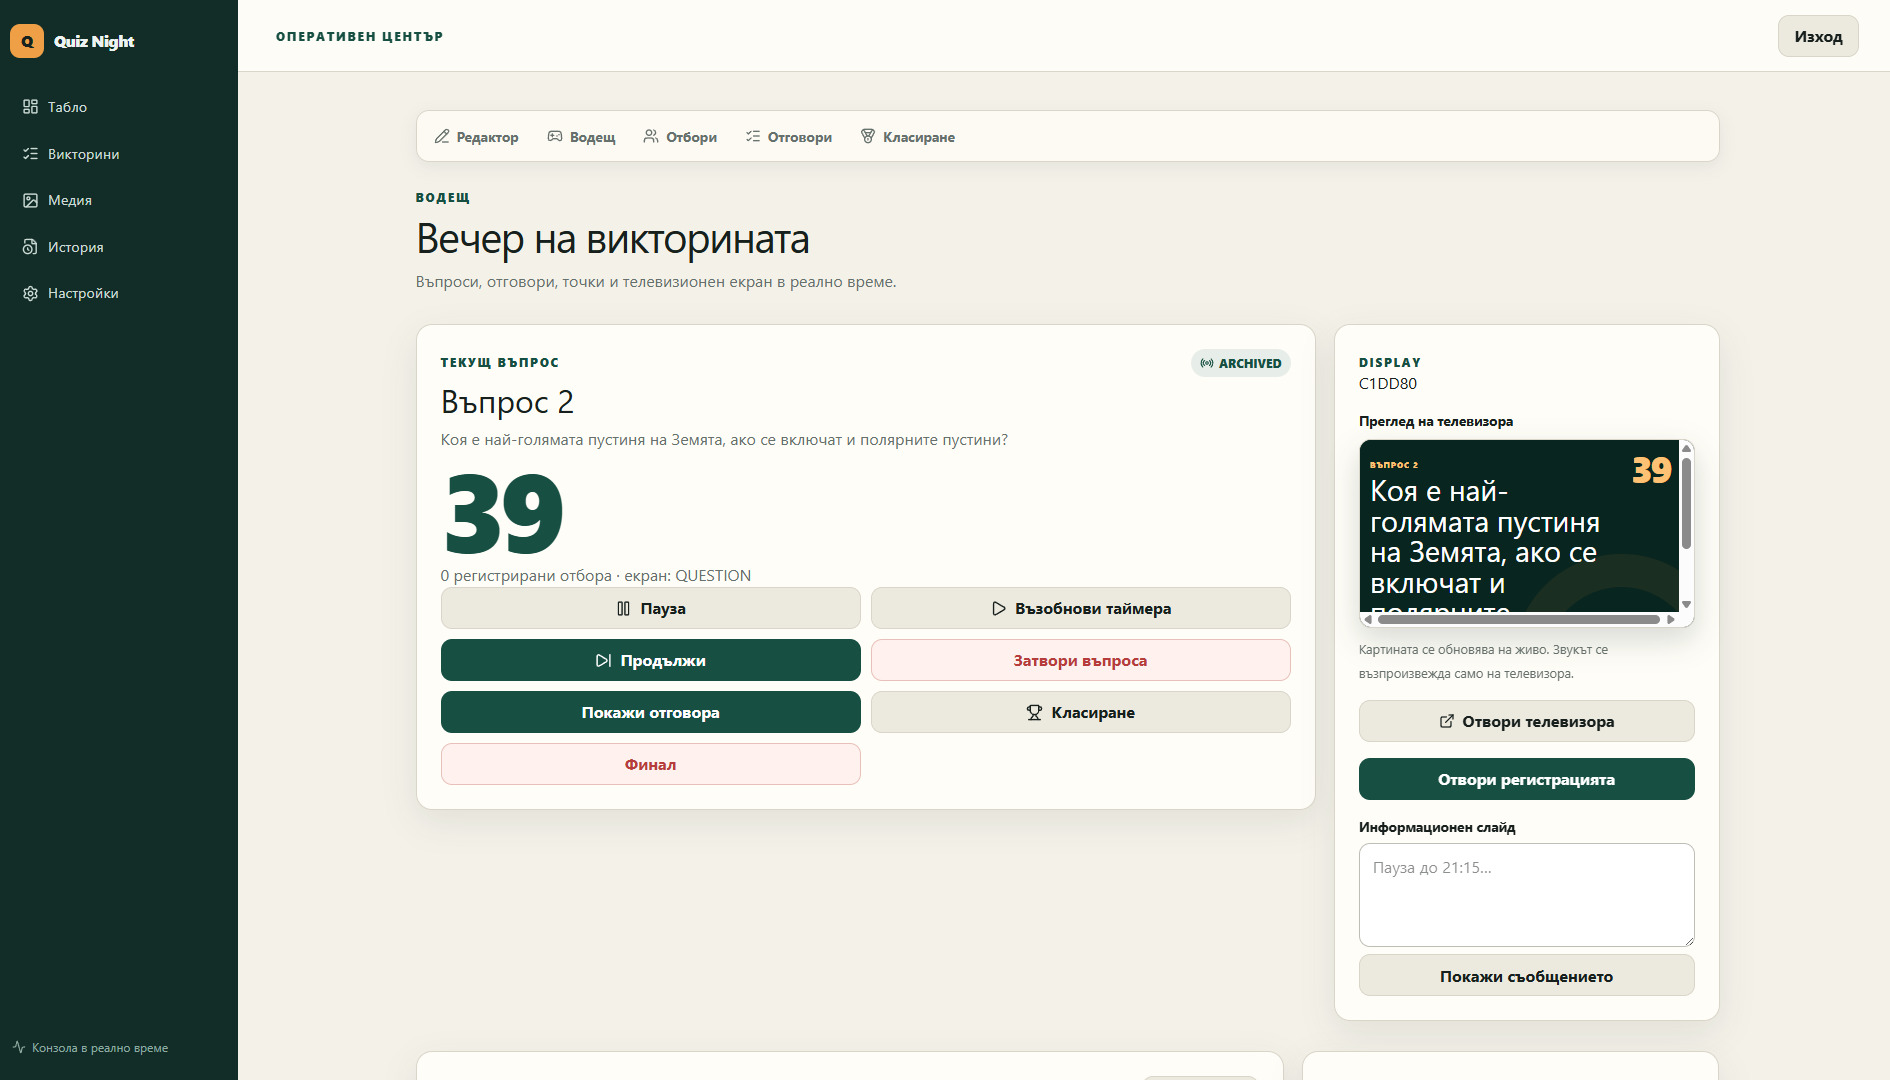Click the preview scrollbar up arrow
This screenshot has width=1890, height=1080.
pyautogui.click(x=1686, y=448)
